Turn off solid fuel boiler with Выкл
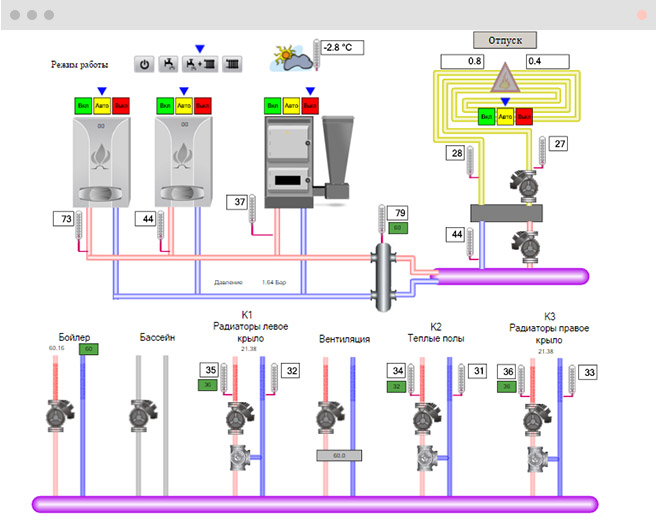 click(310, 106)
